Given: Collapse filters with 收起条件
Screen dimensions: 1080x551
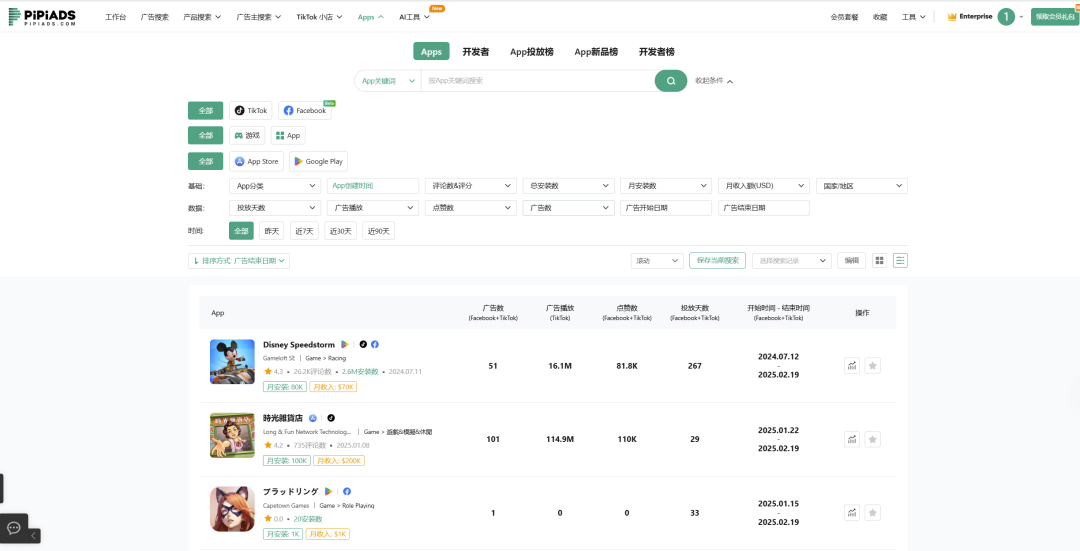Looking at the screenshot, I should [x=714, y=81].
